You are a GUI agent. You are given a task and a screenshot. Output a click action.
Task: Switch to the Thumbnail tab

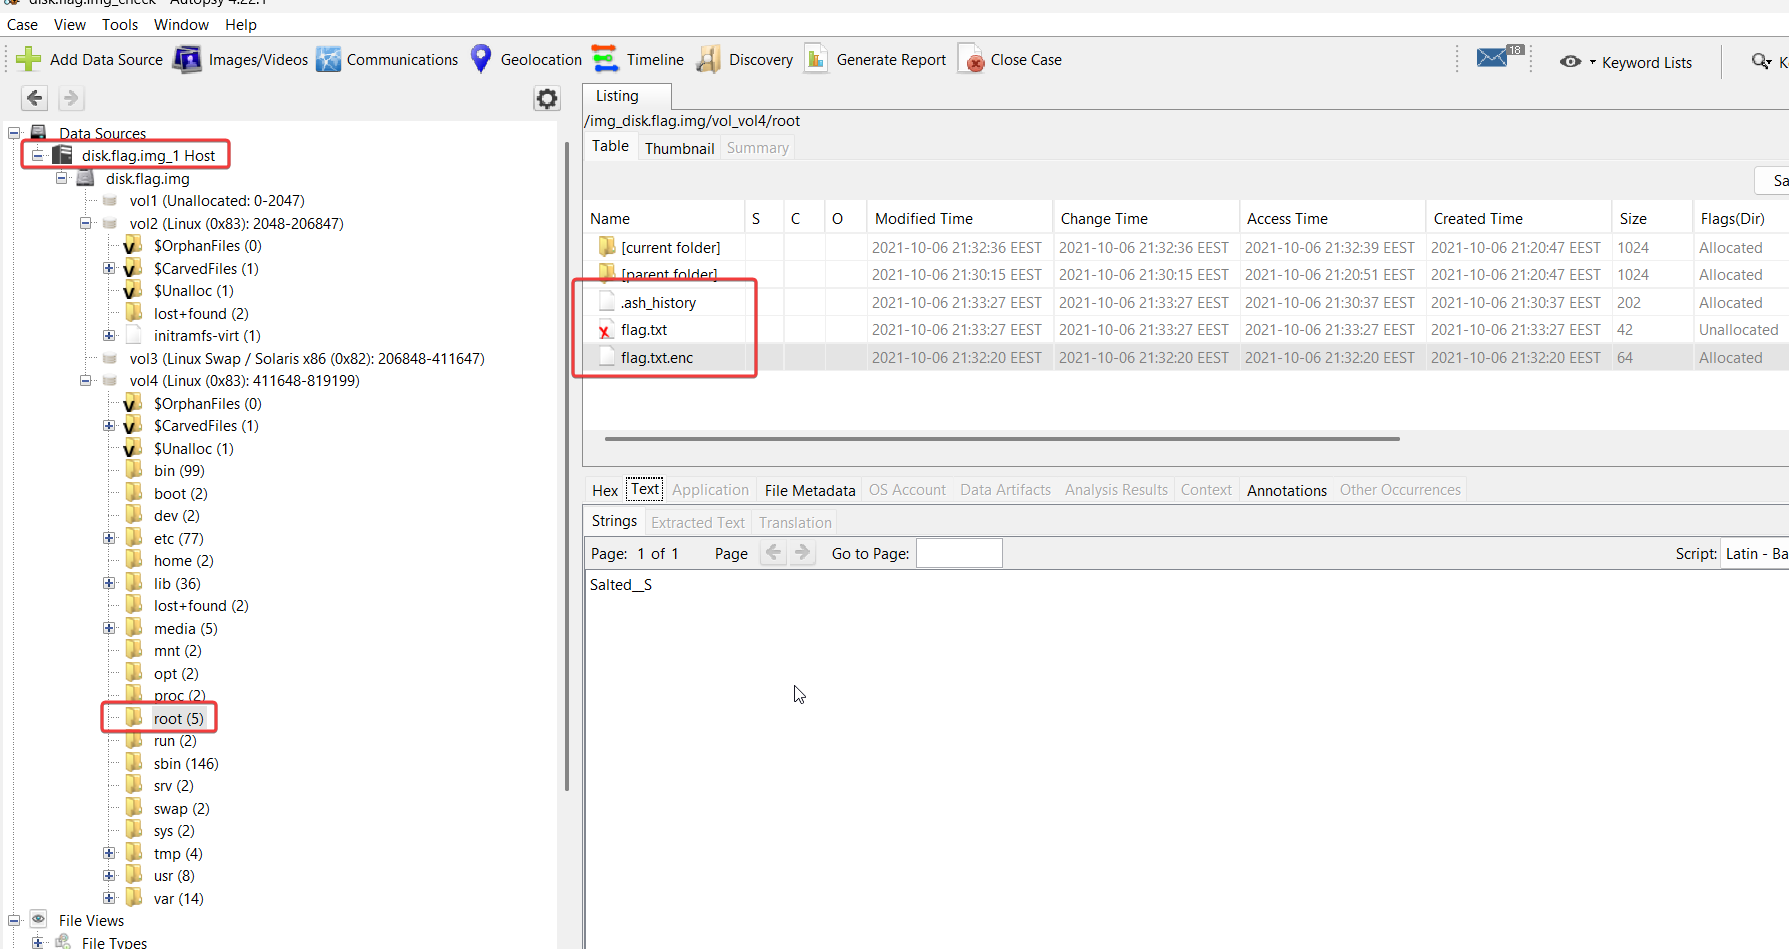[x=679, y=148]
